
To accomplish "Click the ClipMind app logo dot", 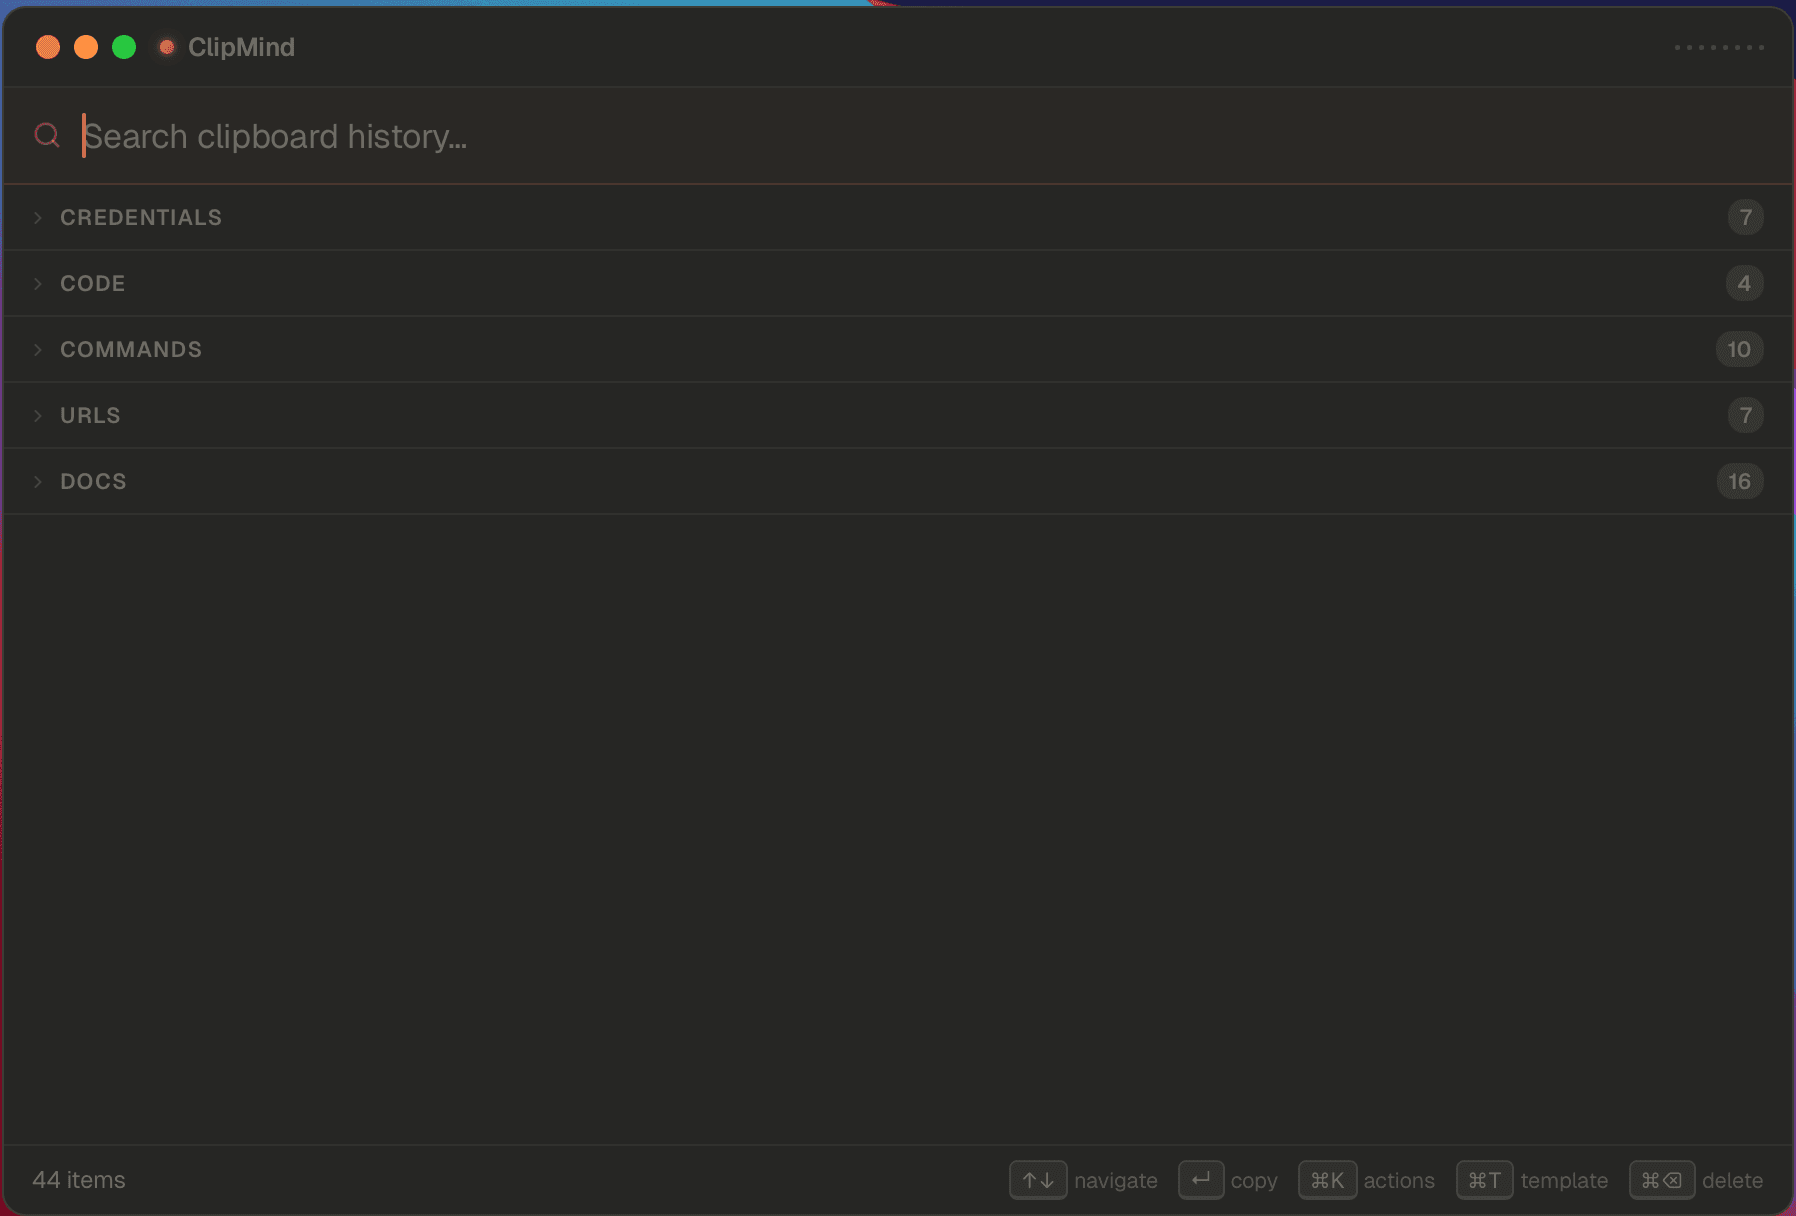I will click(167, 47).
